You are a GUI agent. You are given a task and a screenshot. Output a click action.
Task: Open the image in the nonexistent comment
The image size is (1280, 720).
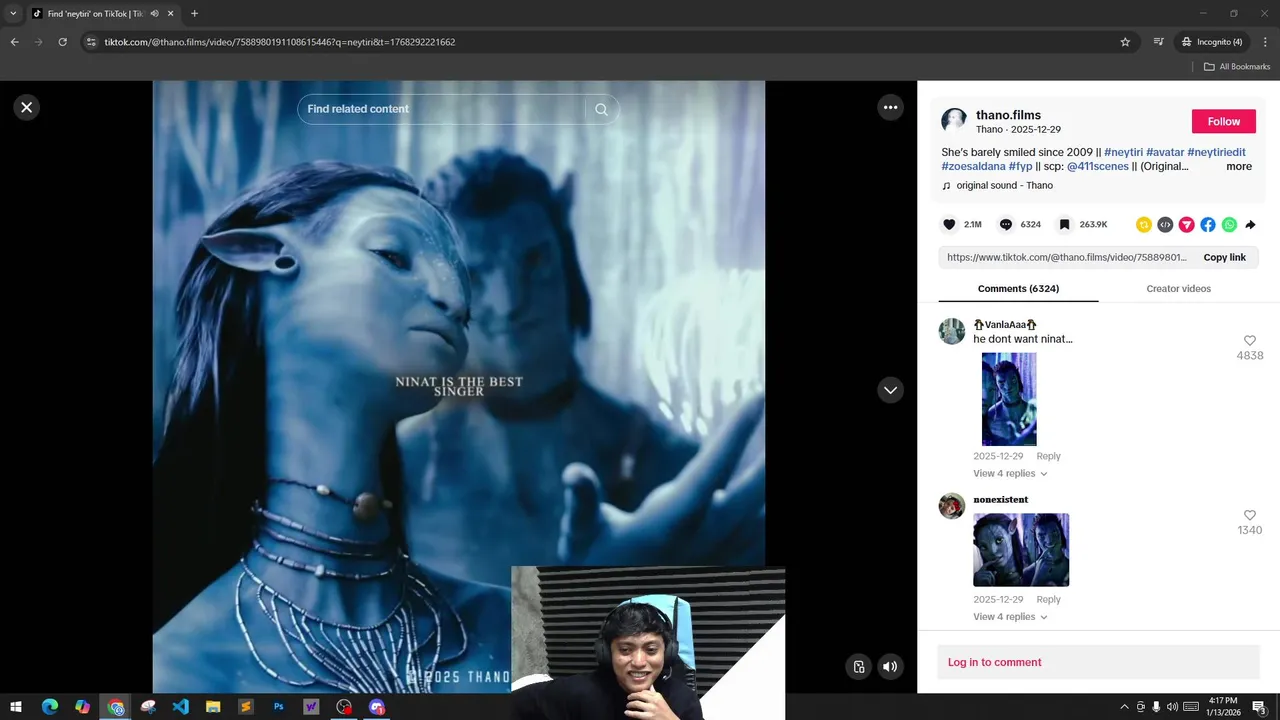pos(1021,550)
